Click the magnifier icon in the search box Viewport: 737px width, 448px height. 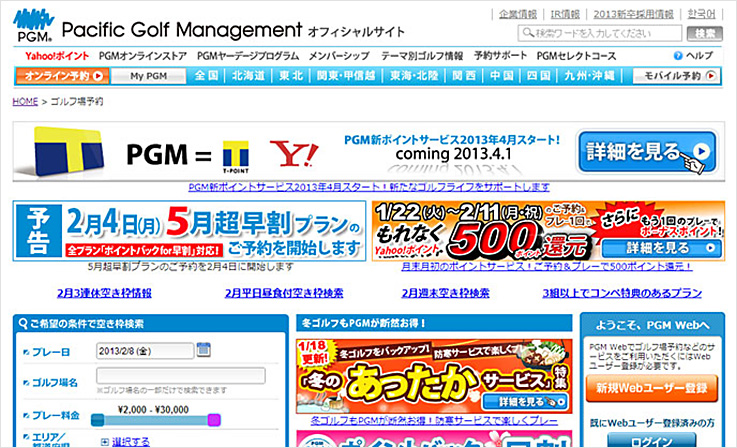528,33
